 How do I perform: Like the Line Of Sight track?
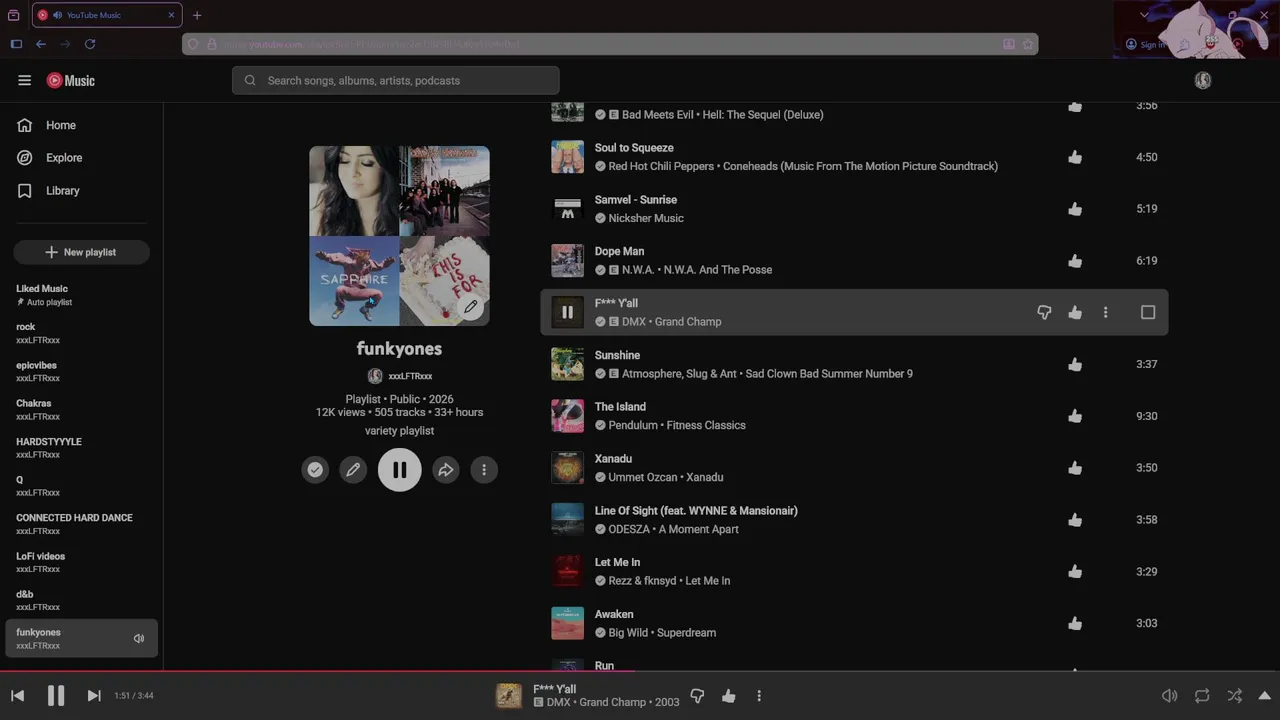(1075, 520)
